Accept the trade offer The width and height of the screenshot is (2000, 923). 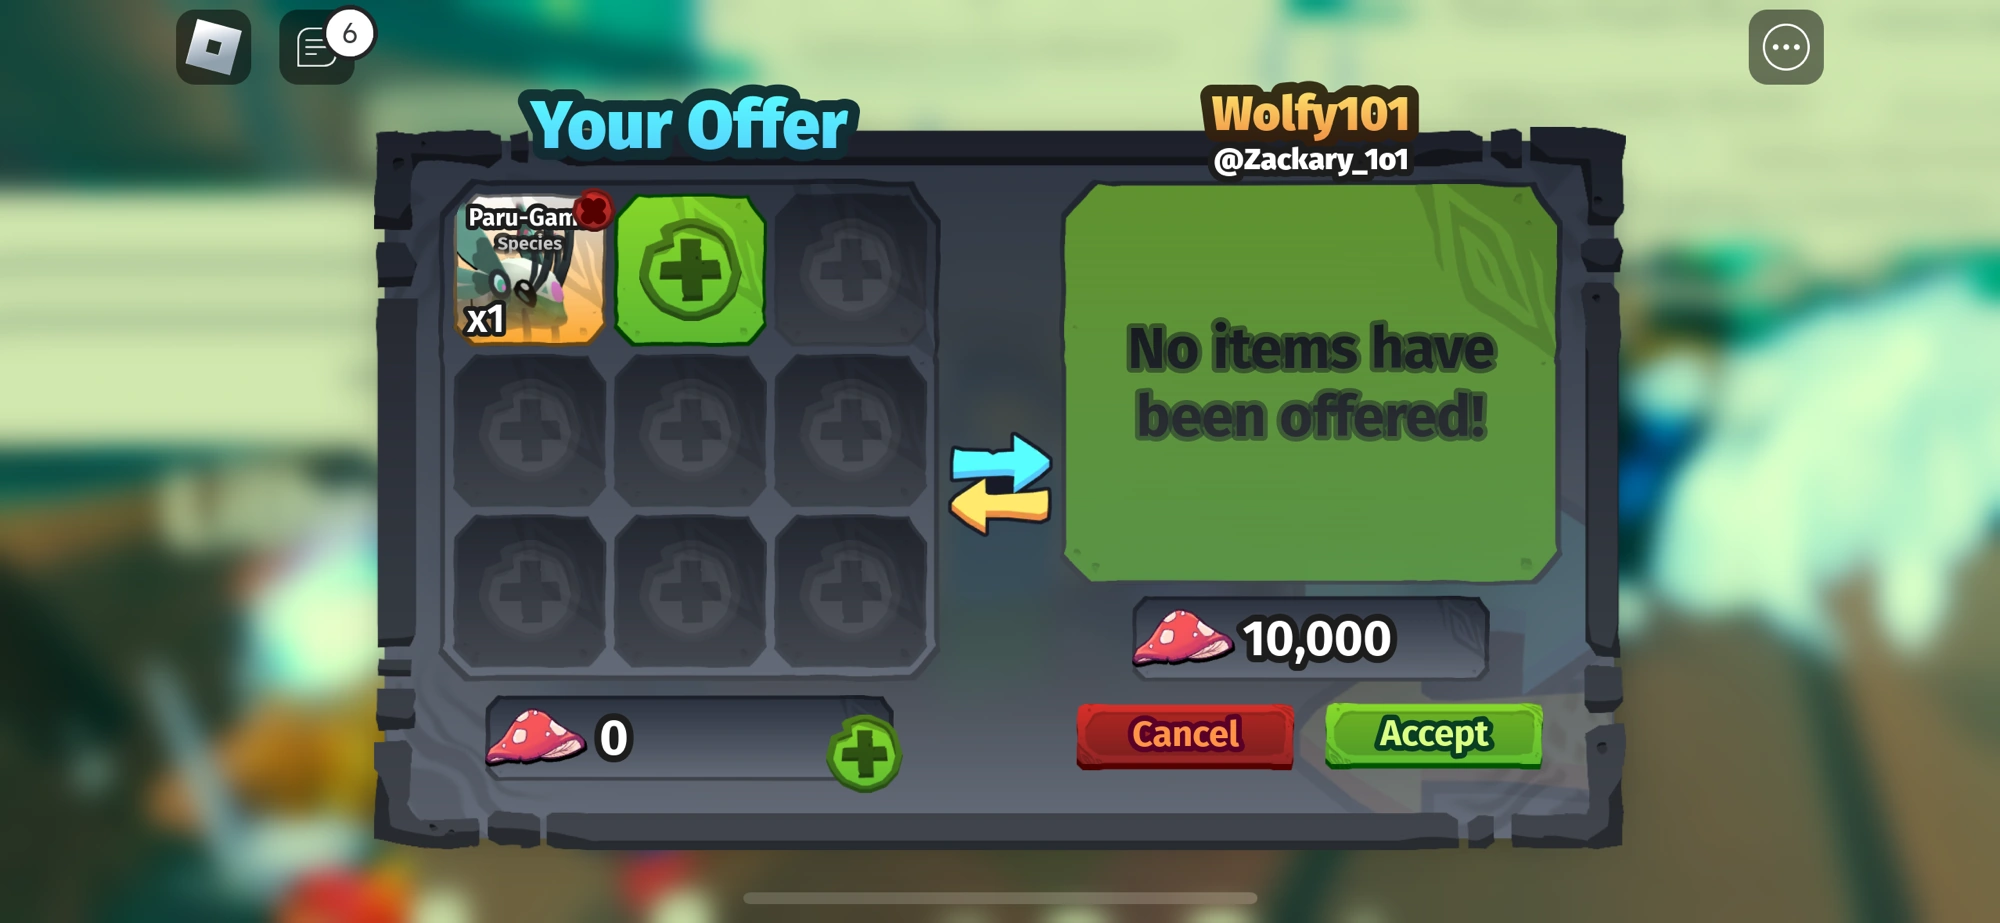tap(1433, 736)
